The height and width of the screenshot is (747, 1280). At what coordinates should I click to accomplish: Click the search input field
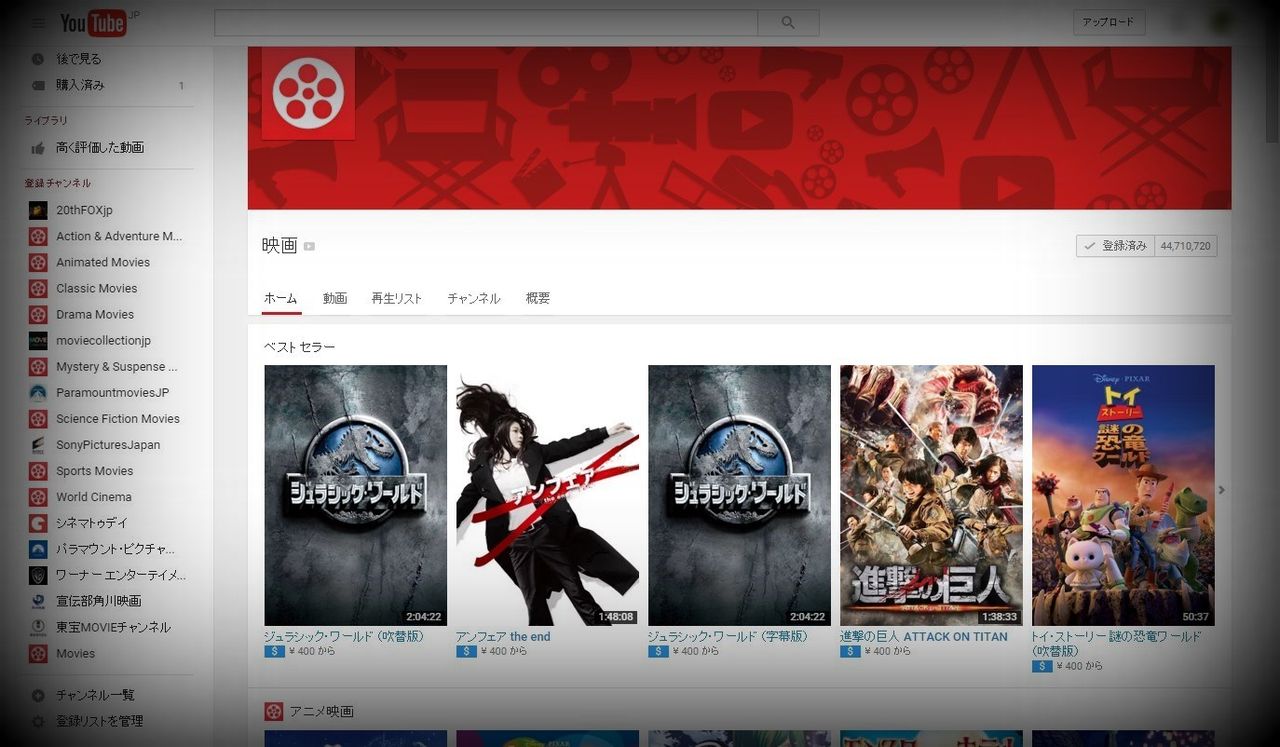486,23
